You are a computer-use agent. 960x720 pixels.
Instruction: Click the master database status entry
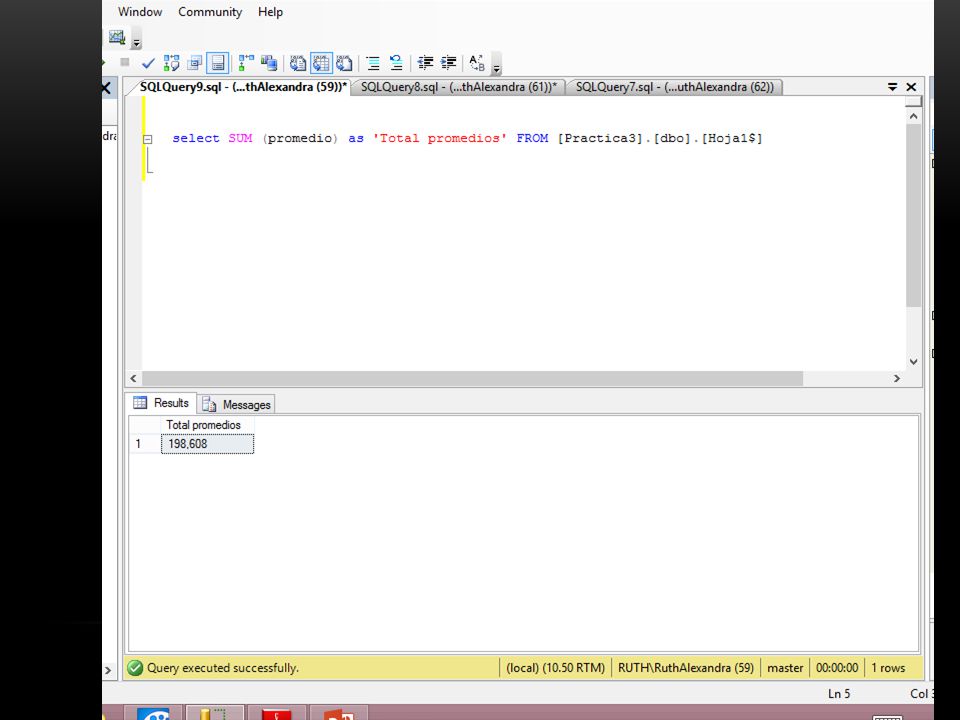point(785,667)
